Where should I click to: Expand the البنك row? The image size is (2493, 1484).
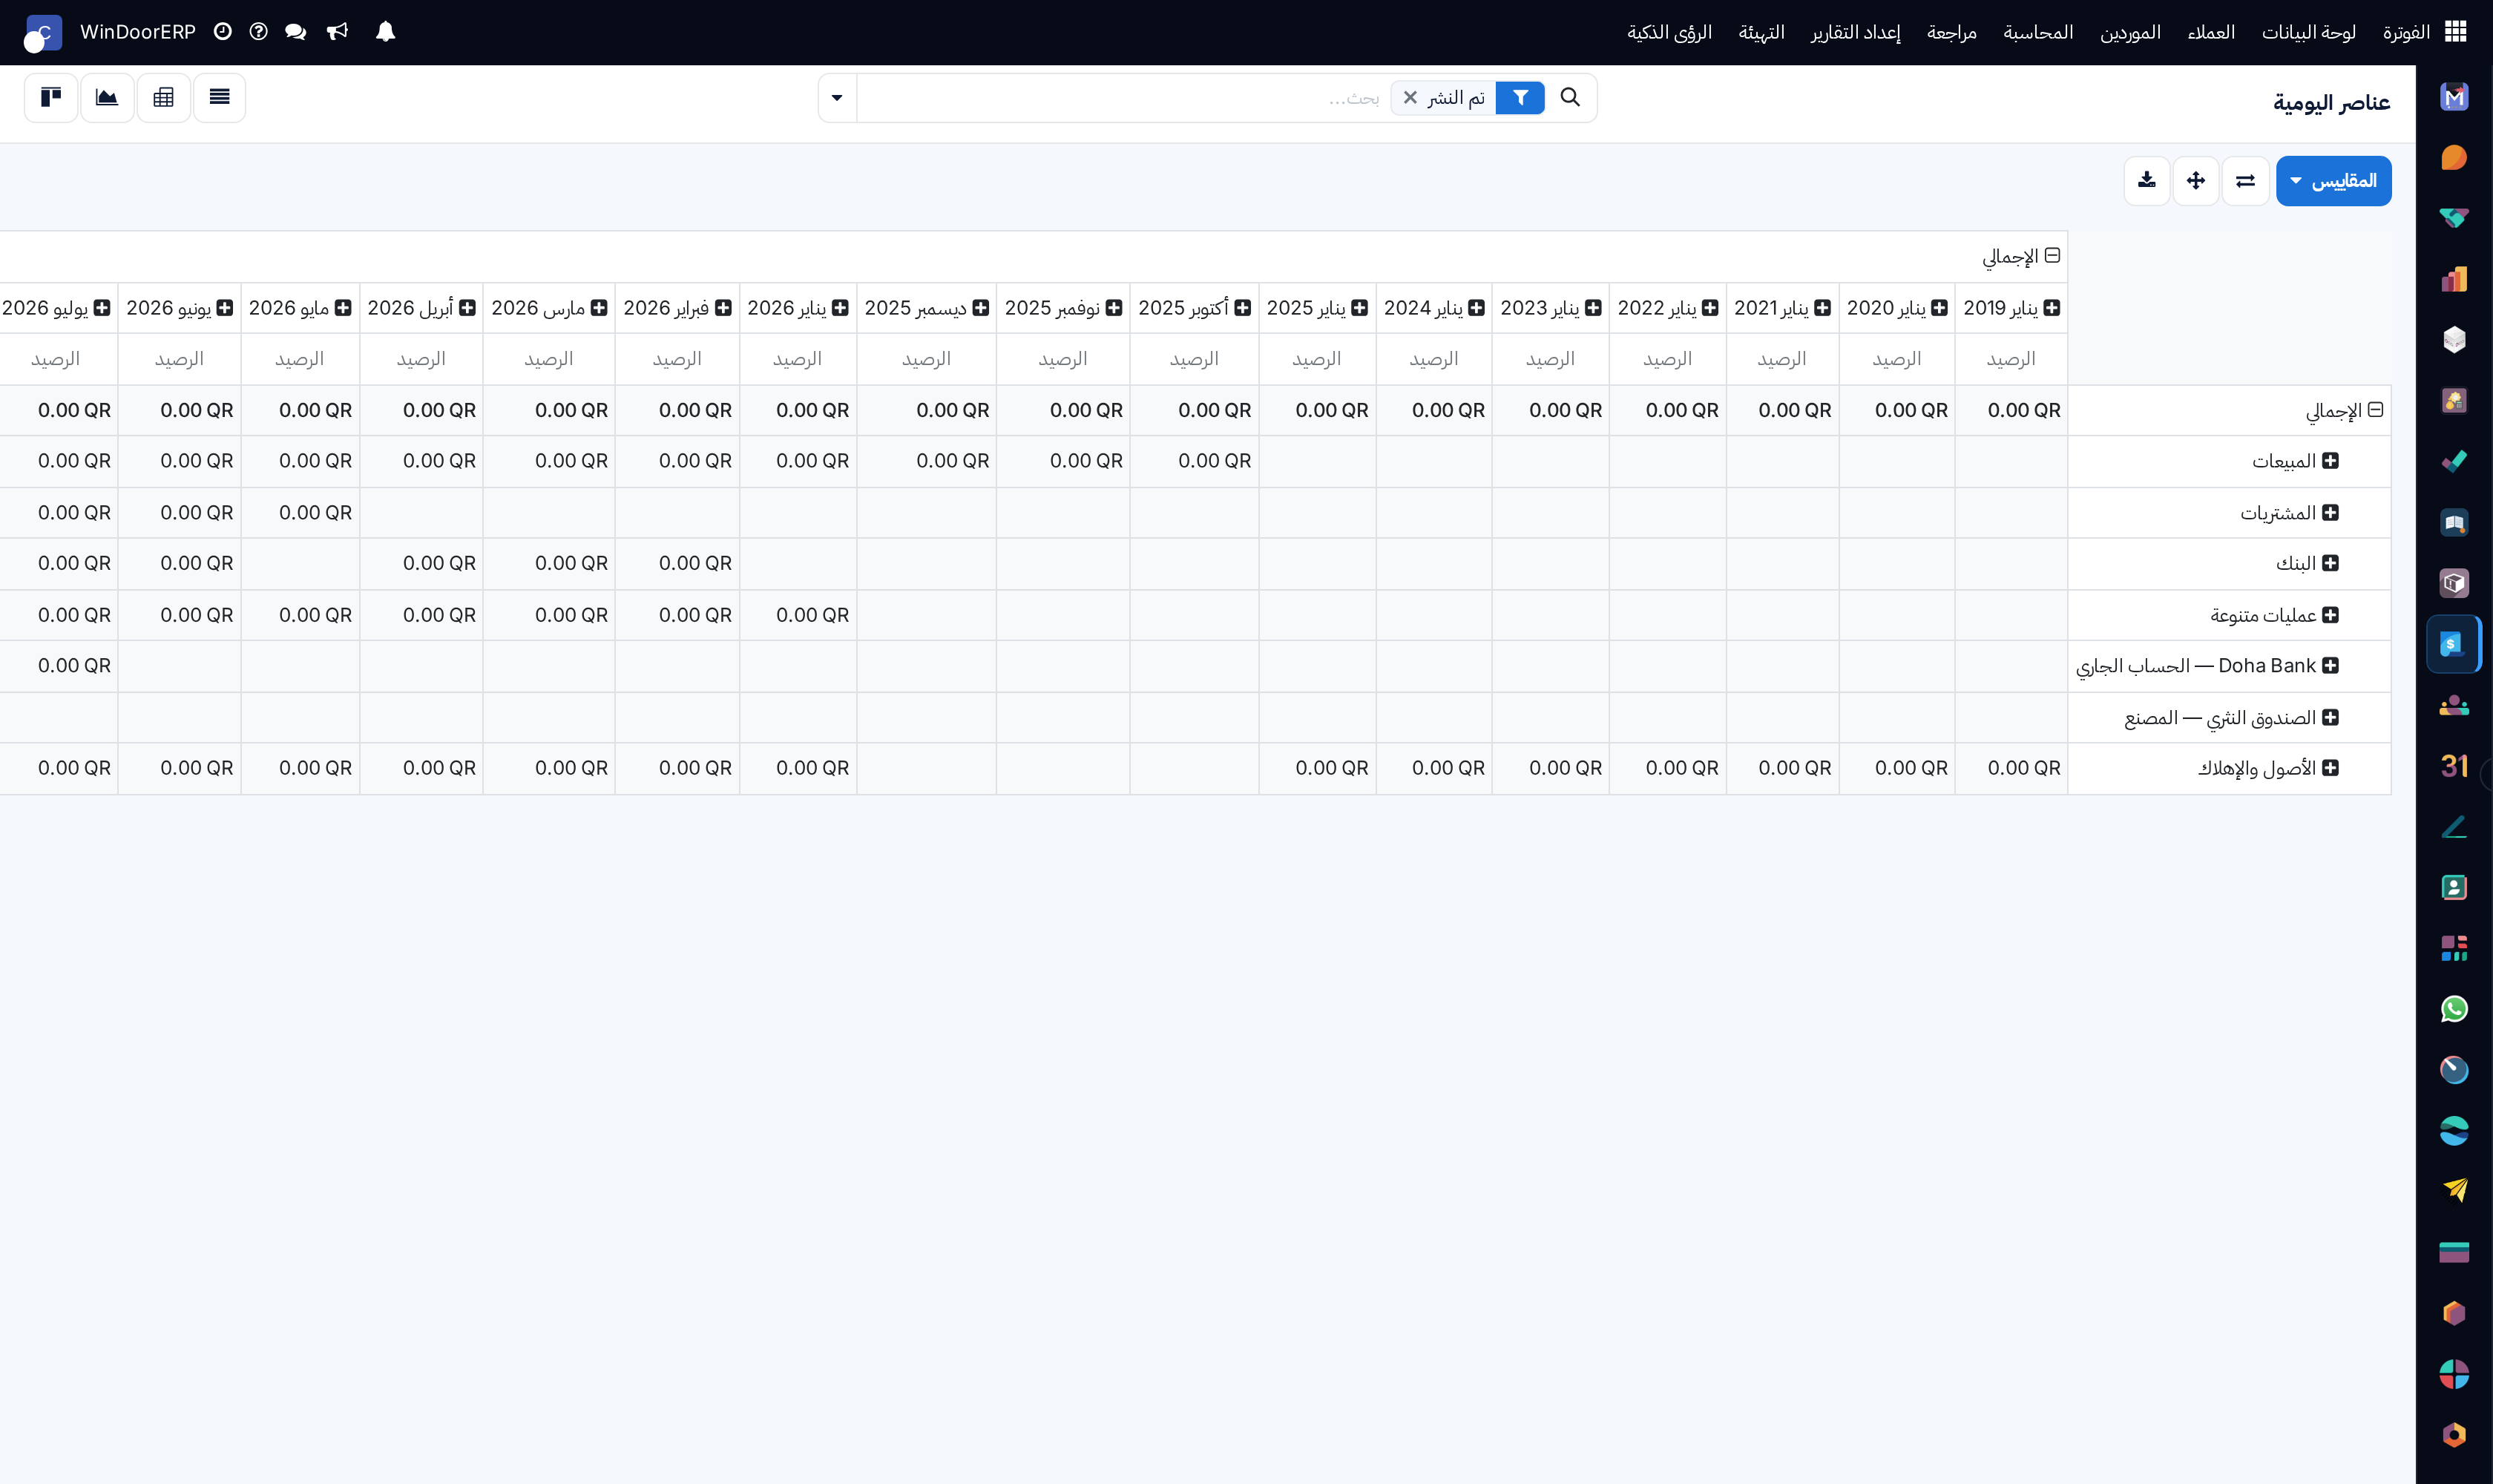pyautogui.click(x=2329, y=563)
